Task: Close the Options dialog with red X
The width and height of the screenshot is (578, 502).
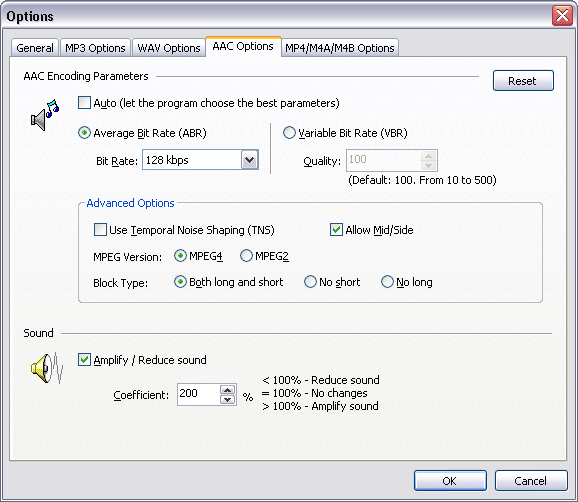Action: [562, 15]
